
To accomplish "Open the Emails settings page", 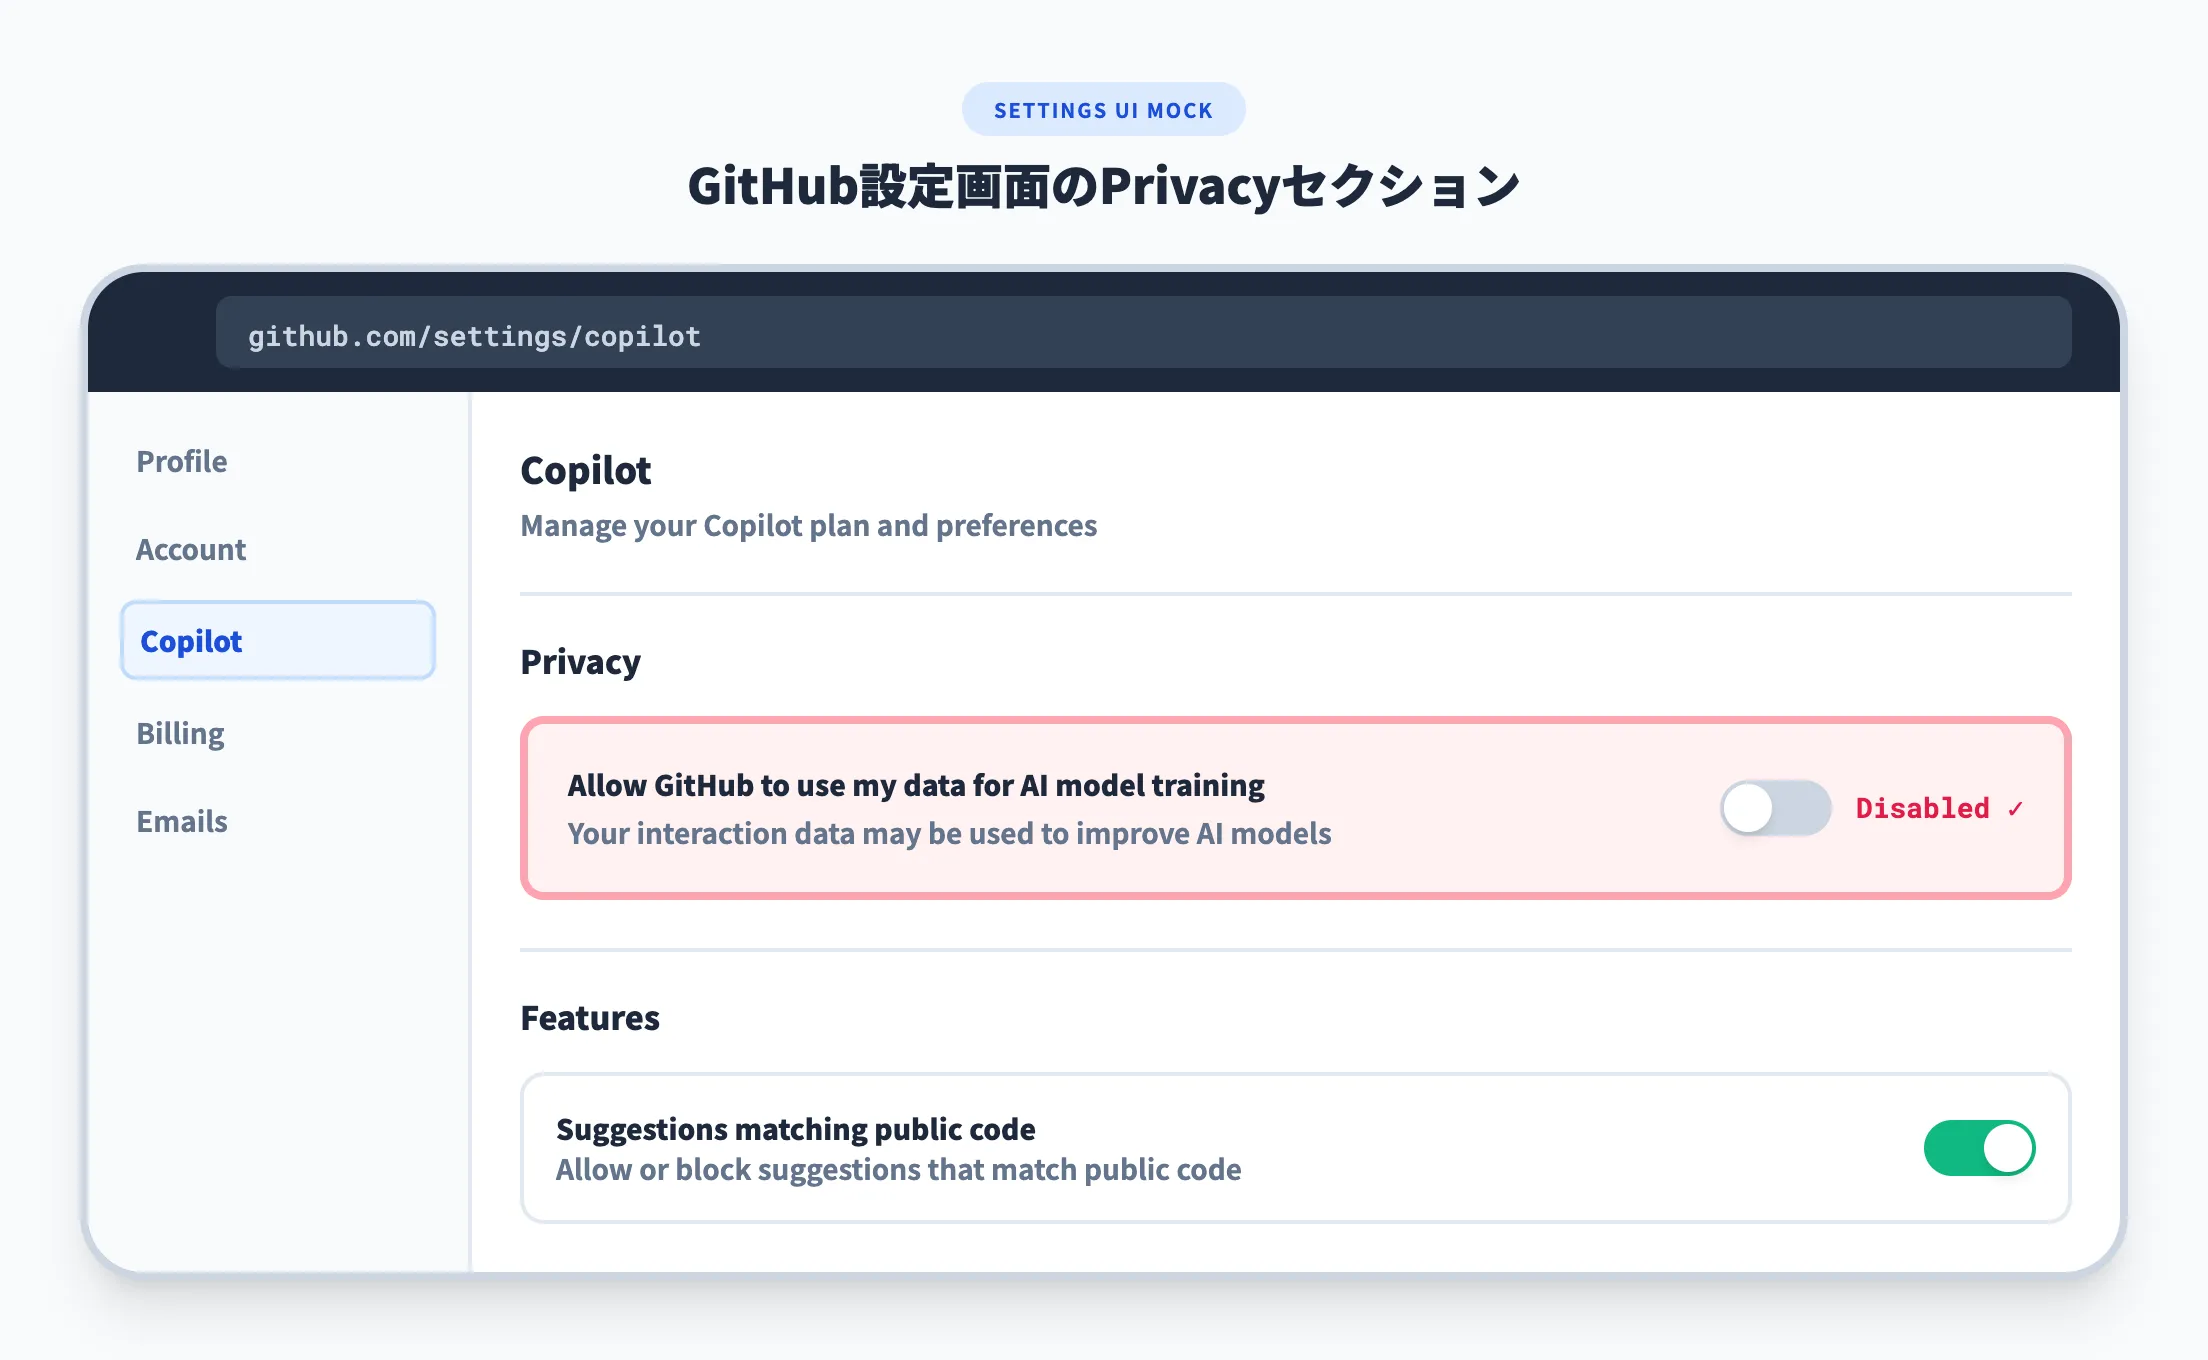I will point(182,821).
